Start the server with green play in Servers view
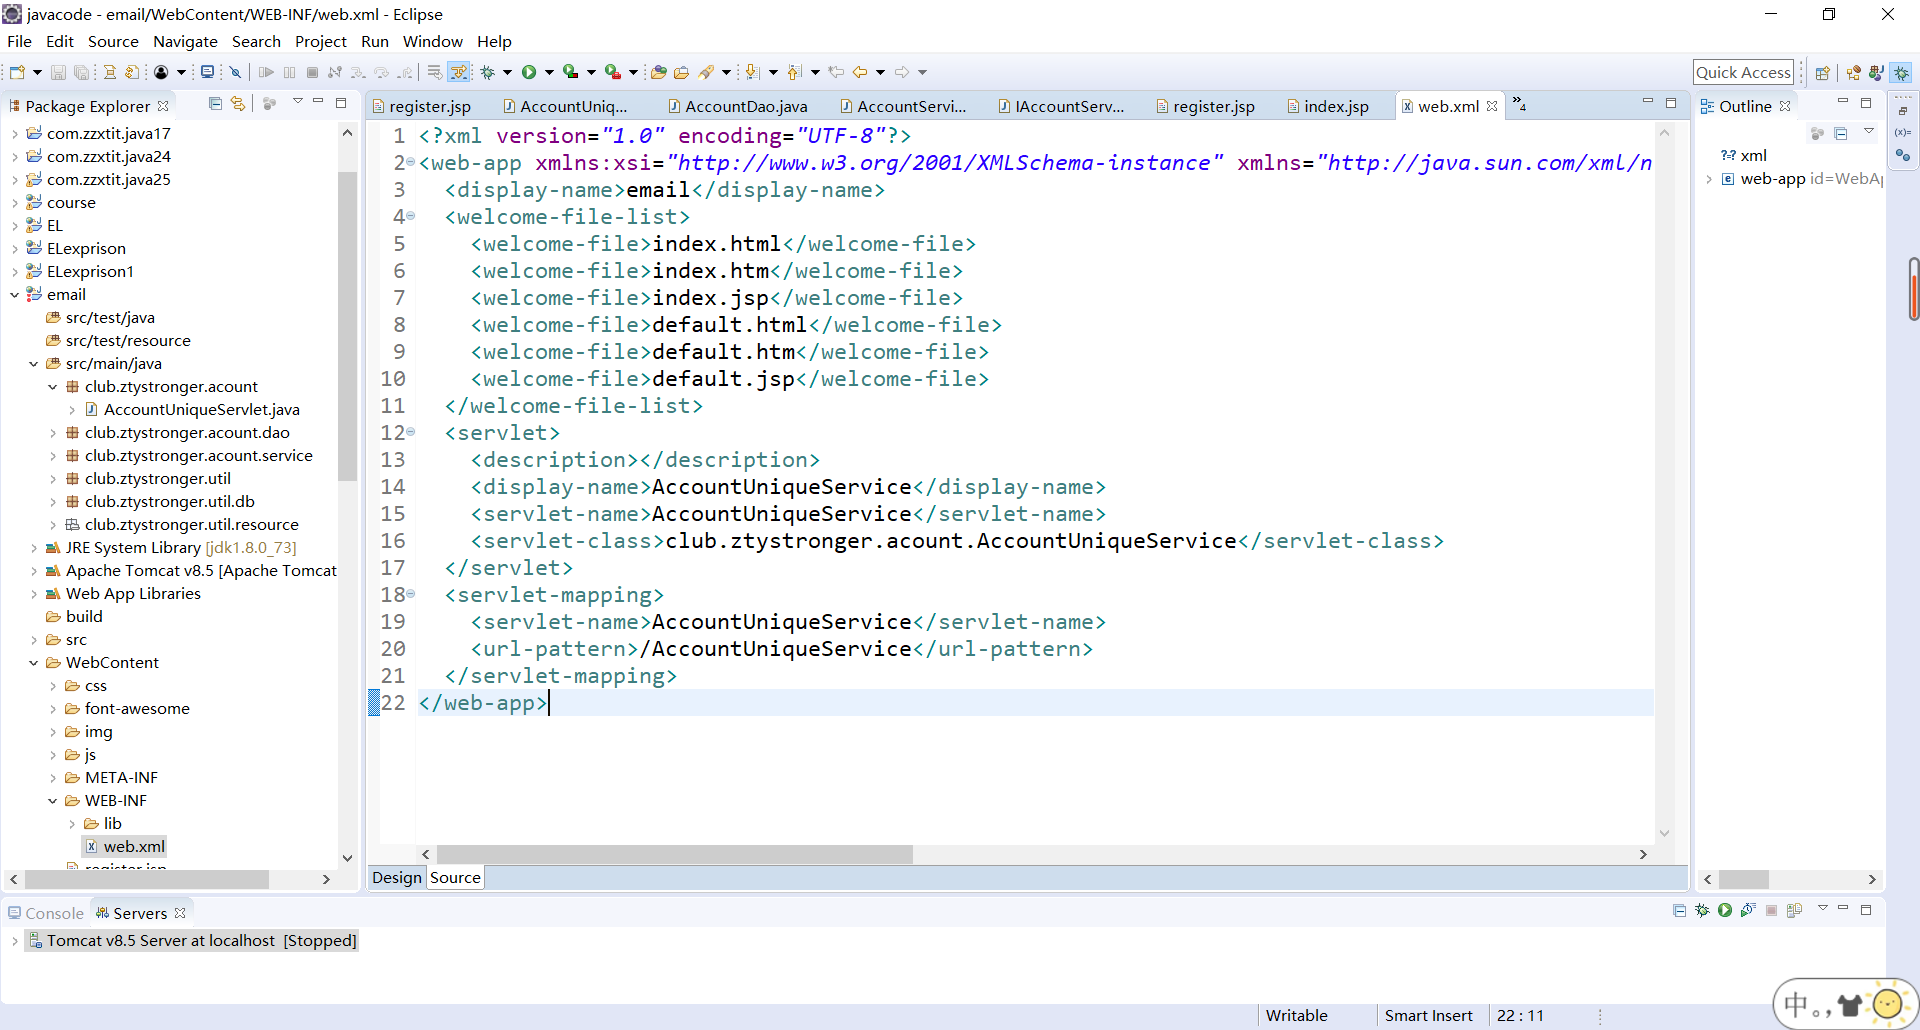This screenshot has height=1030, width=1920. click(x=1725, y=910)
